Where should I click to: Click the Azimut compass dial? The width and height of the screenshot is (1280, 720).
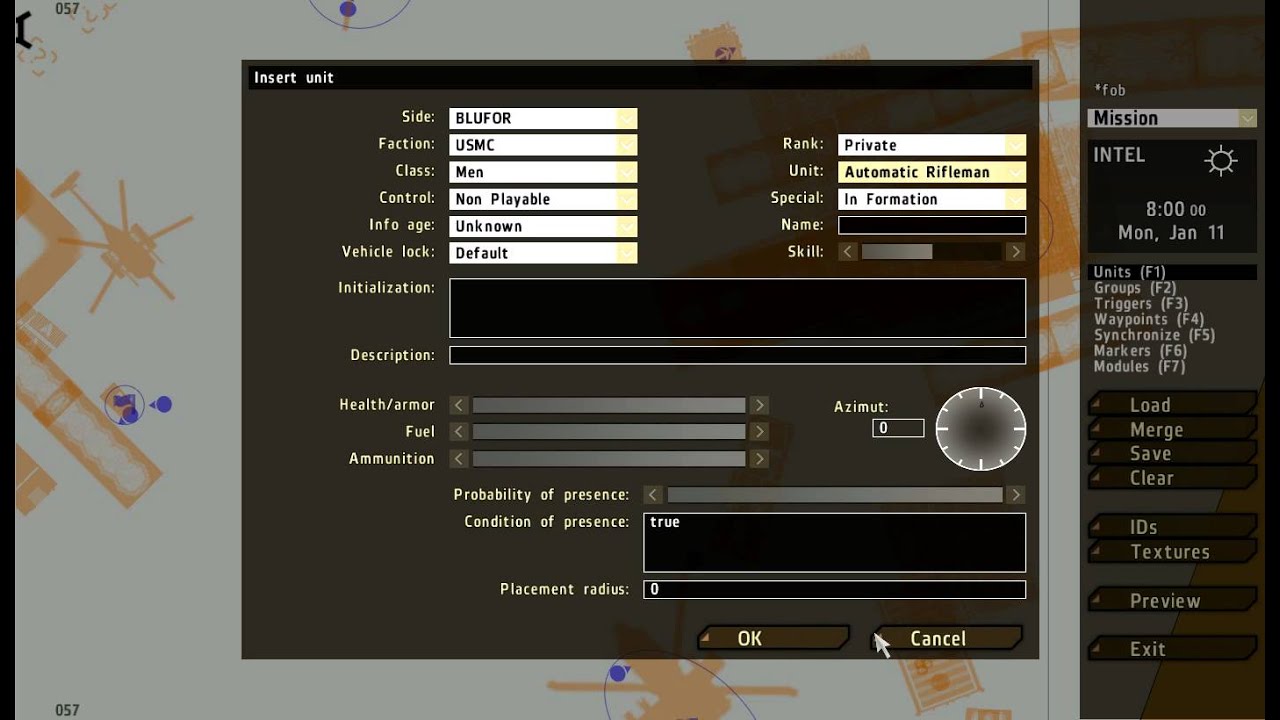click(x=981, y=429)
